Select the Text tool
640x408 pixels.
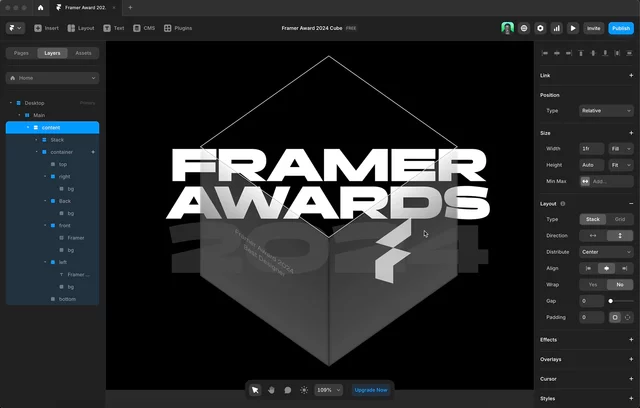[x=114, y=28]
